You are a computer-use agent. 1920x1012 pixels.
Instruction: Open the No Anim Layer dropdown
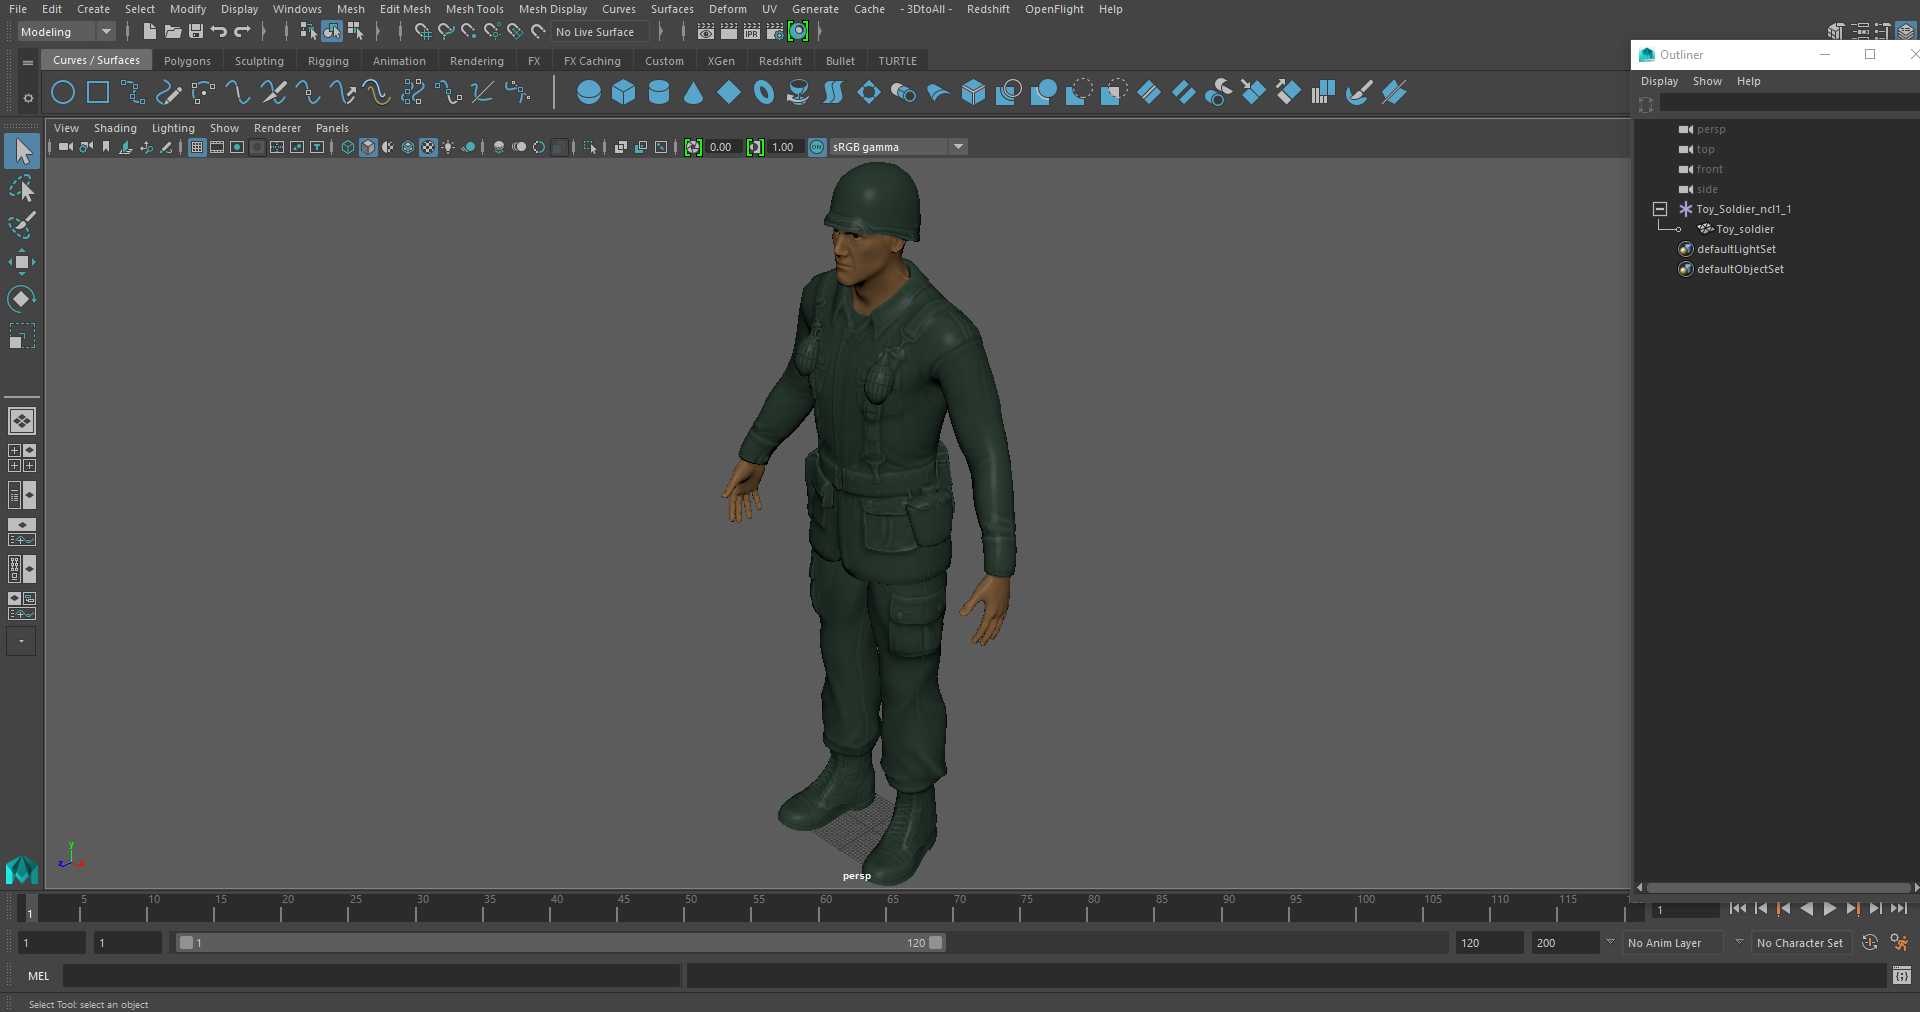[x=1673, y=943]
